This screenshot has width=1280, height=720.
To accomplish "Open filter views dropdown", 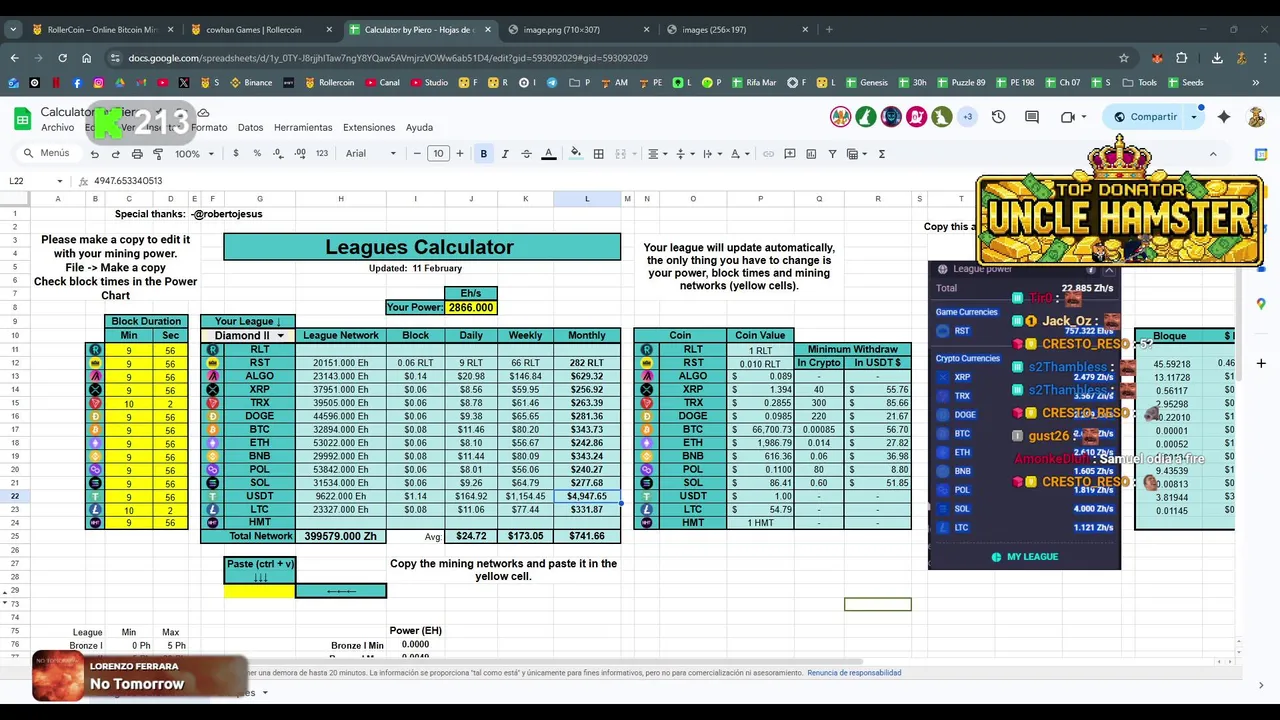I will click(857, 154).
